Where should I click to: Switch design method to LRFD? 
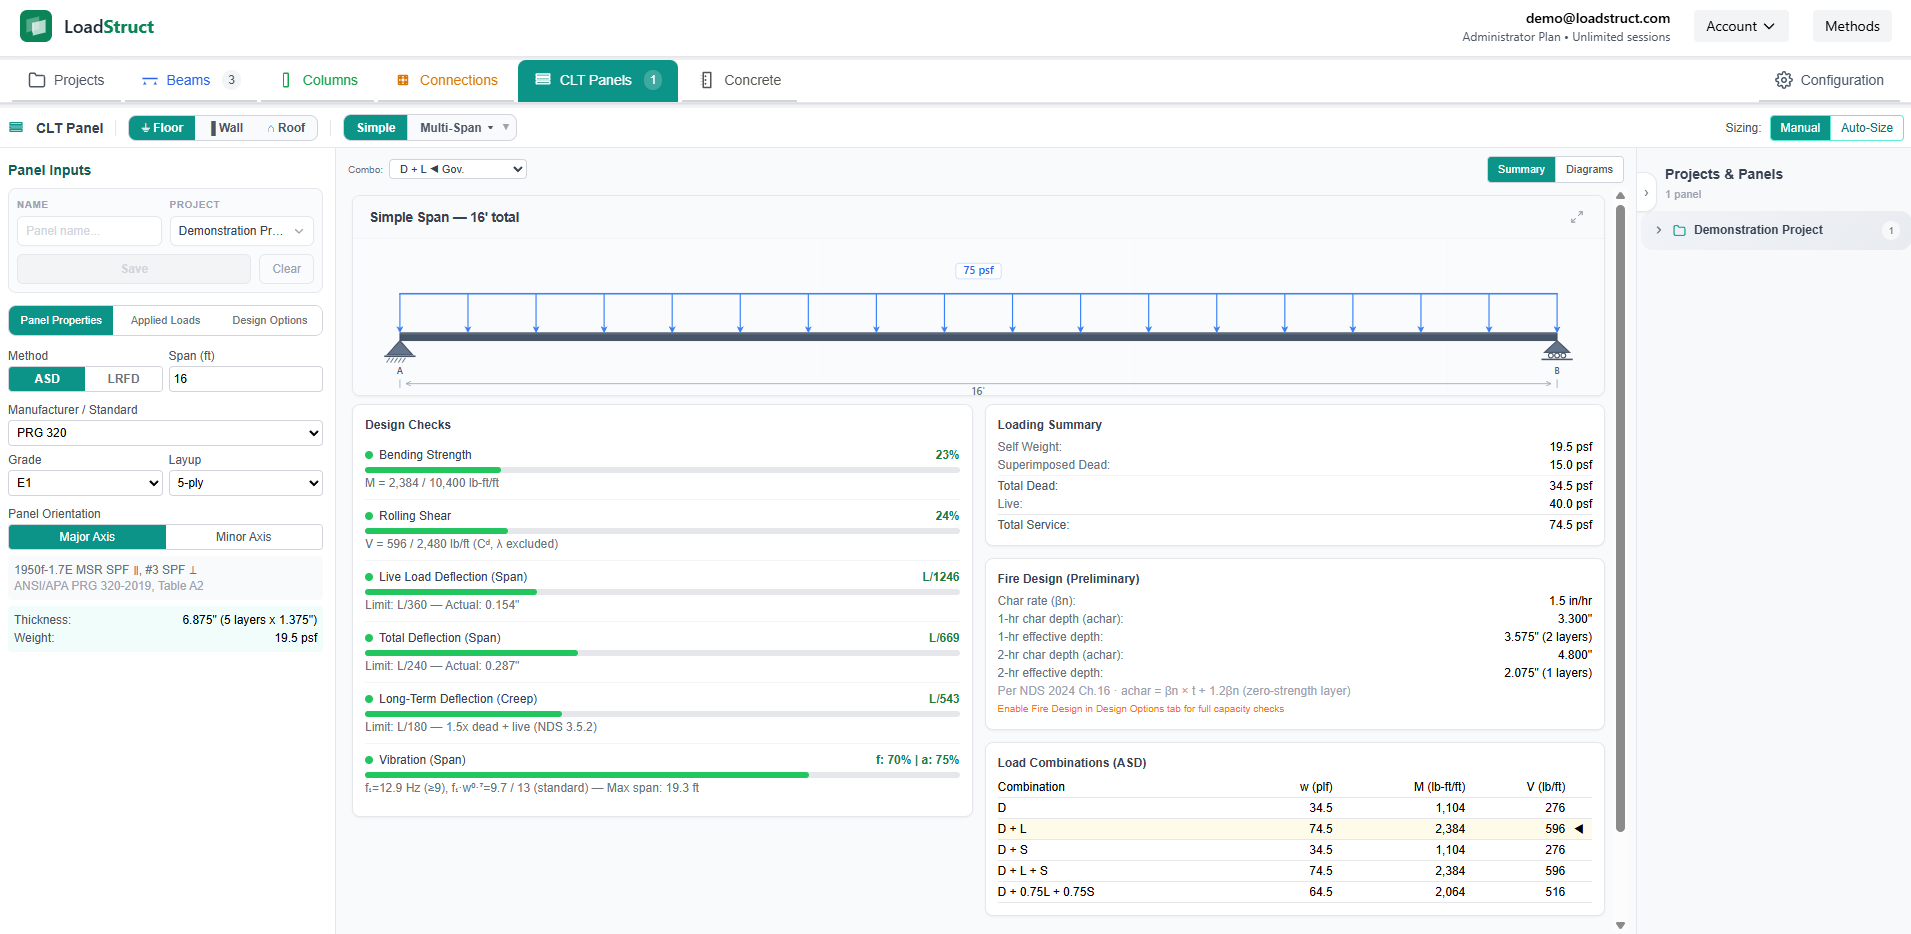click(x=124, y=379)
